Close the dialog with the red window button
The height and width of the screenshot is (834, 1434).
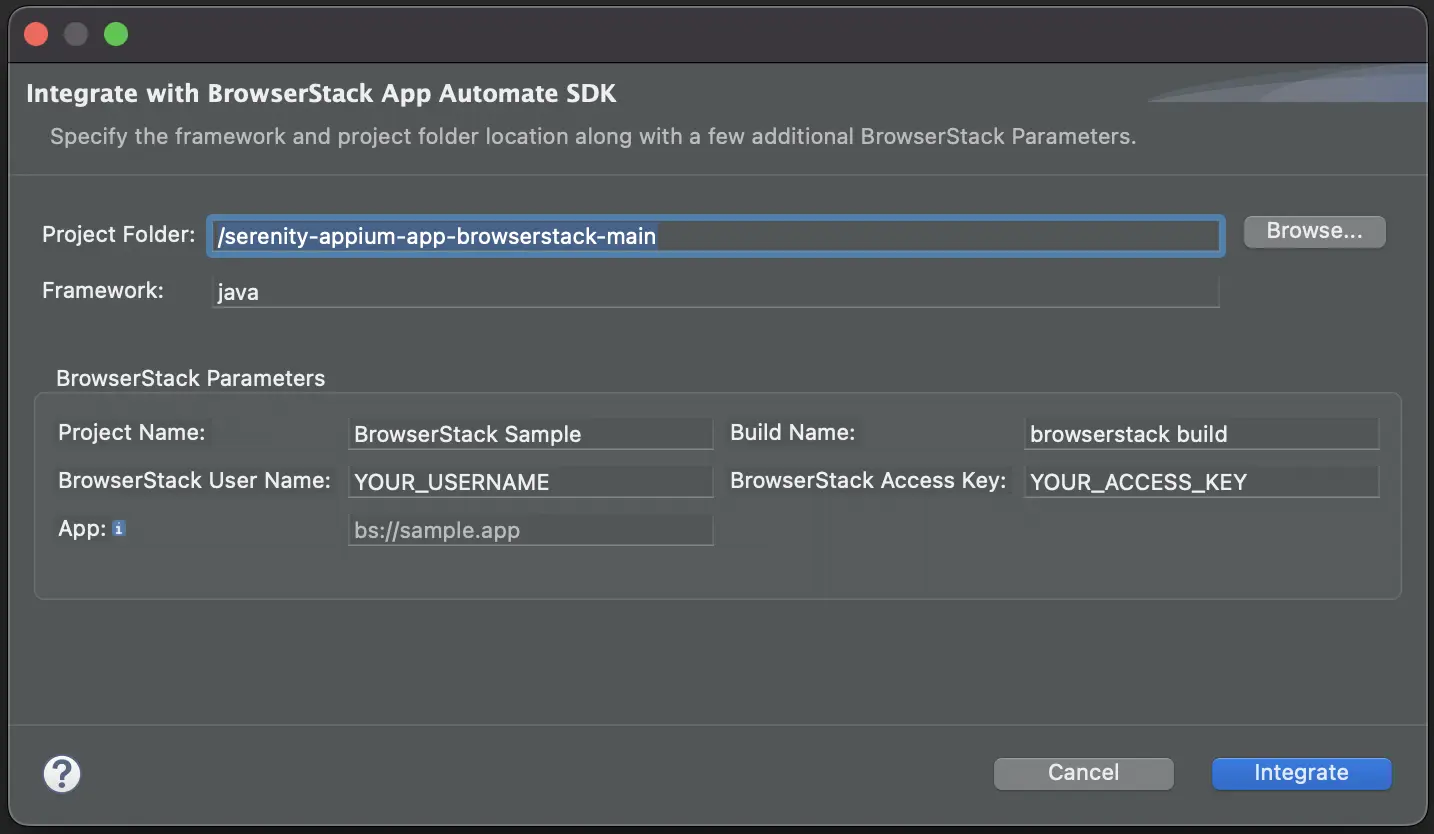pos(36,34)
